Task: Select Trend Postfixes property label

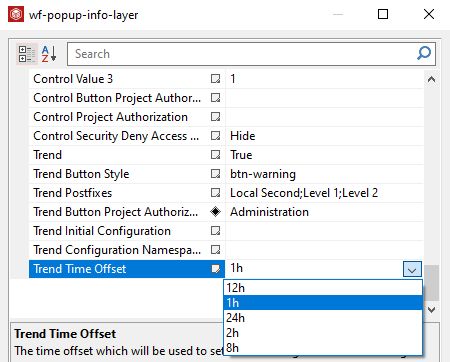Action: click(73, 193)
